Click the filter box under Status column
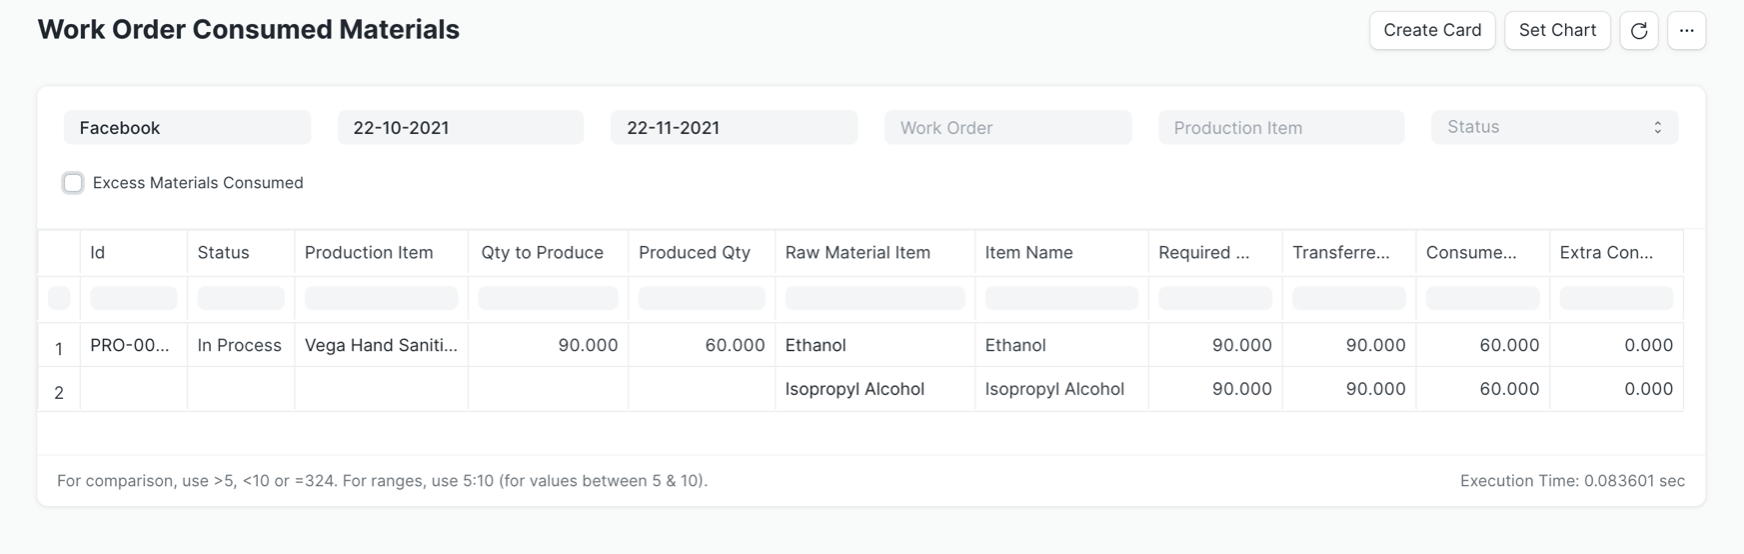The image size is (1744, 554). (x=240, y=298)
